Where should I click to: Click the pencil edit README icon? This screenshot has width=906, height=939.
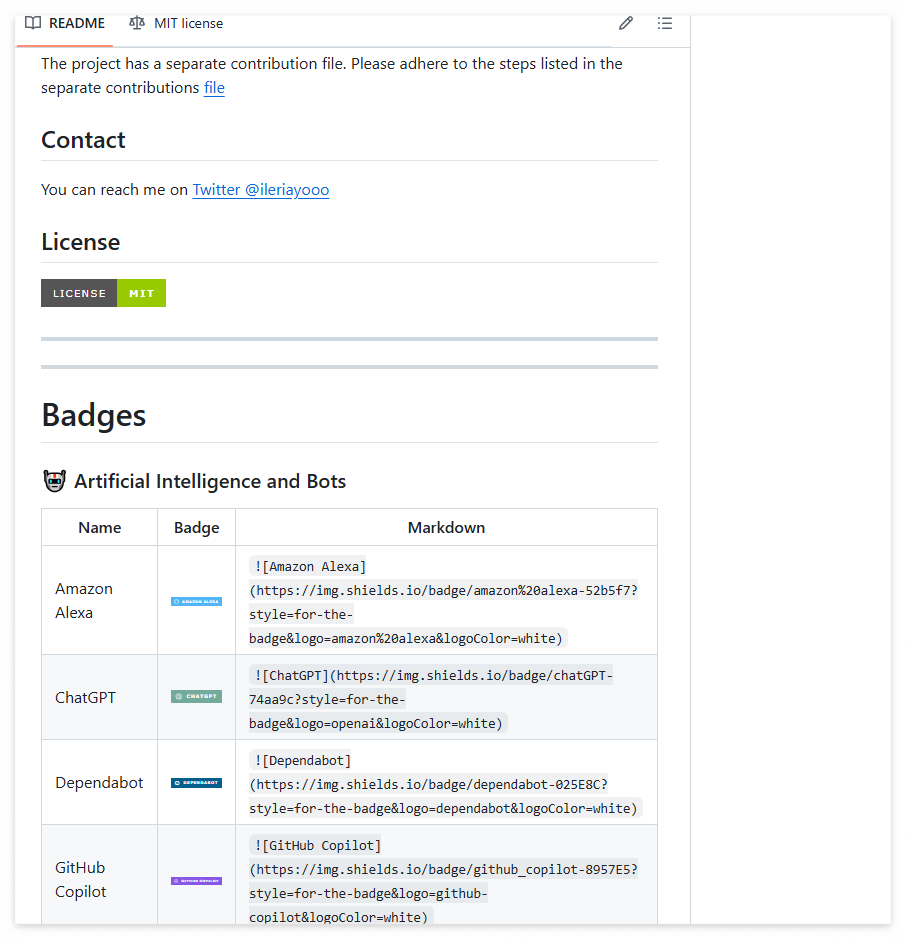click(x=626, y=23)
